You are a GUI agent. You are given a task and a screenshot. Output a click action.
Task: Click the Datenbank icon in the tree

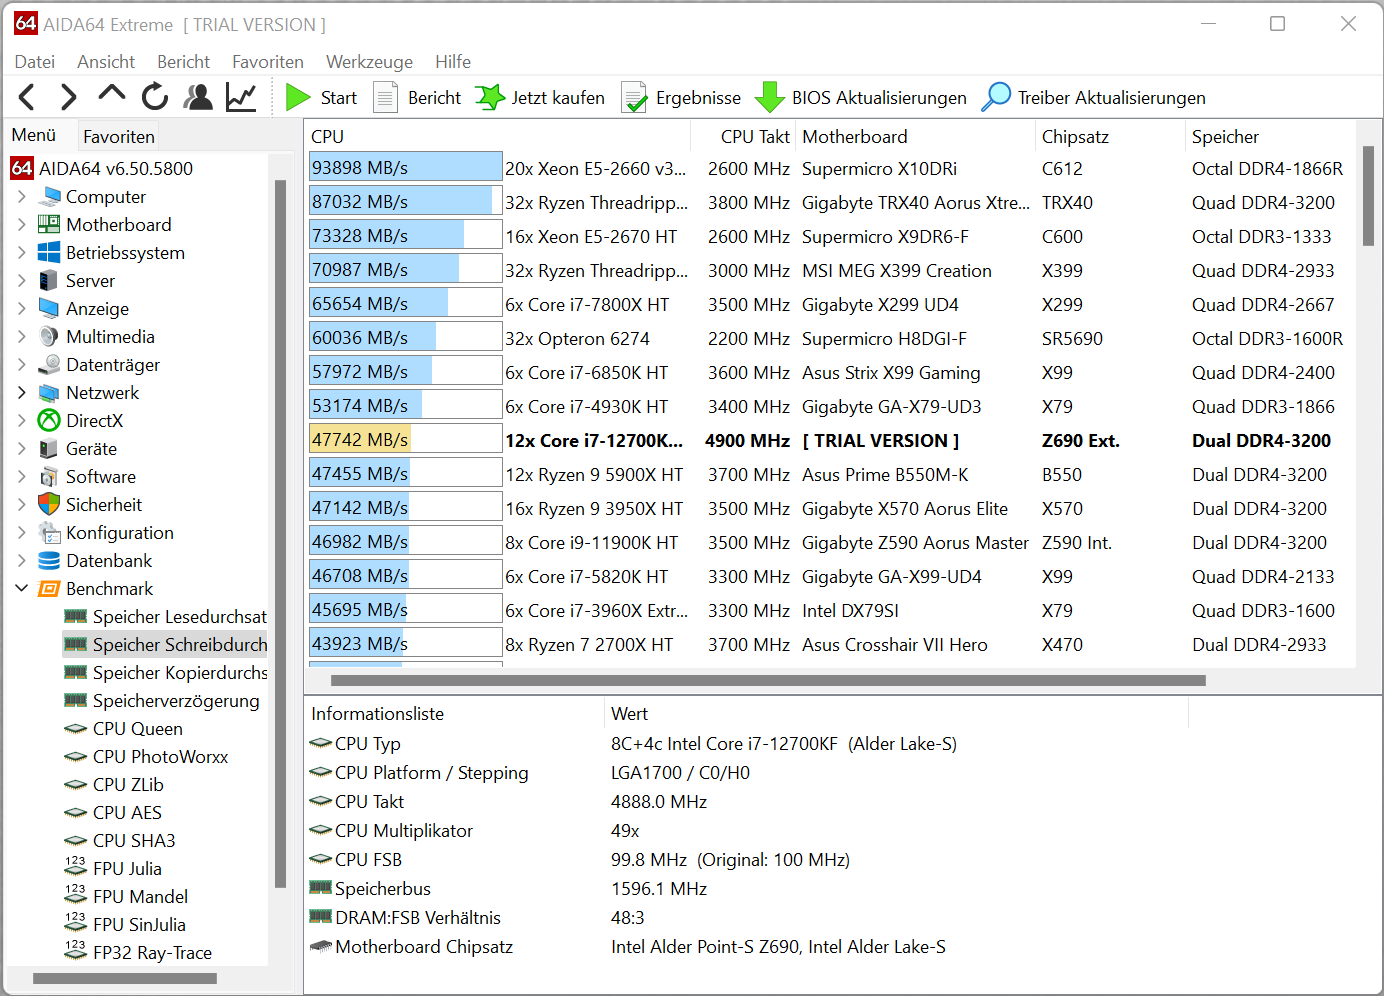tap(49, 561)
